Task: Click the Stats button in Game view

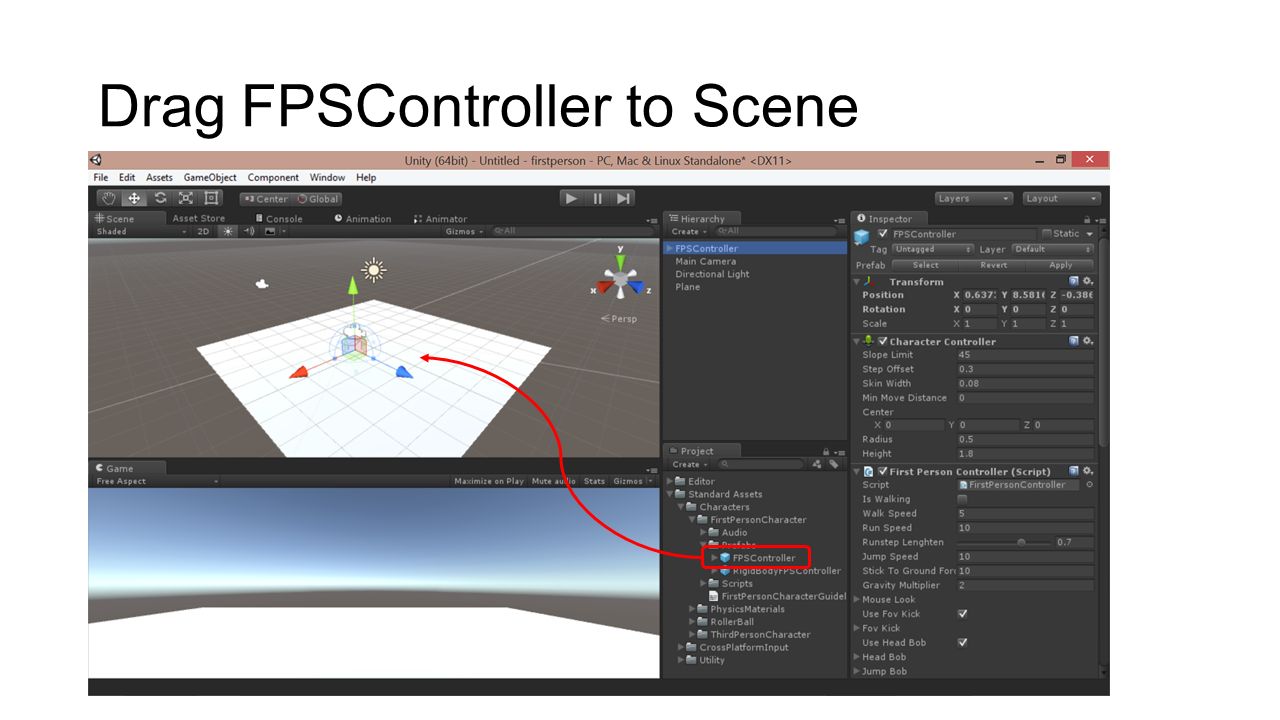Action: click(x=594, y=481)
